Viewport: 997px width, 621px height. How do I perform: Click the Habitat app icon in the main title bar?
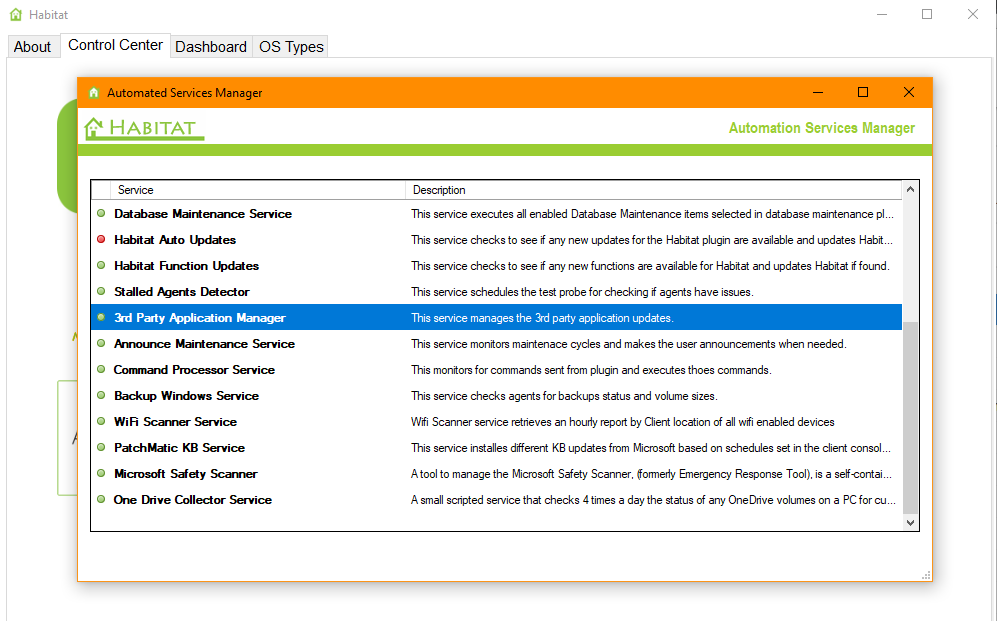[16, 14]
